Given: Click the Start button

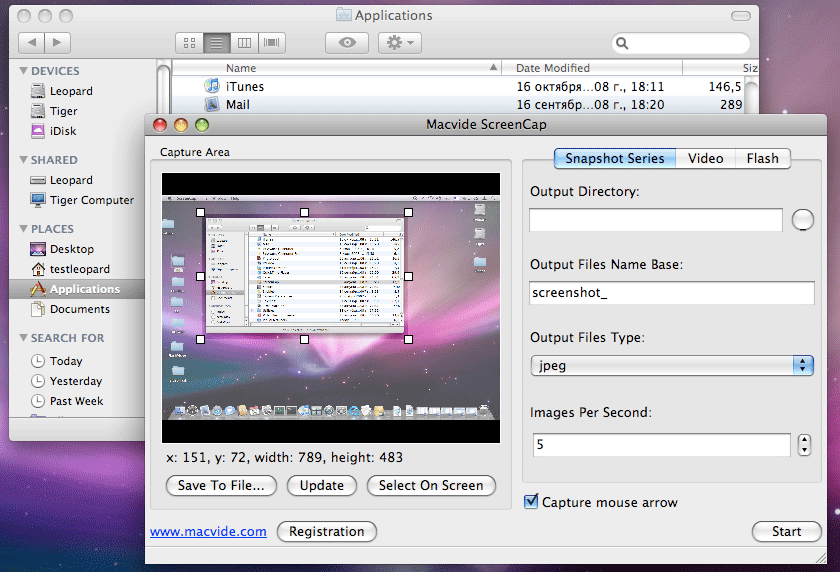Looking at the screenshot, I should click(x=786, y=531).
